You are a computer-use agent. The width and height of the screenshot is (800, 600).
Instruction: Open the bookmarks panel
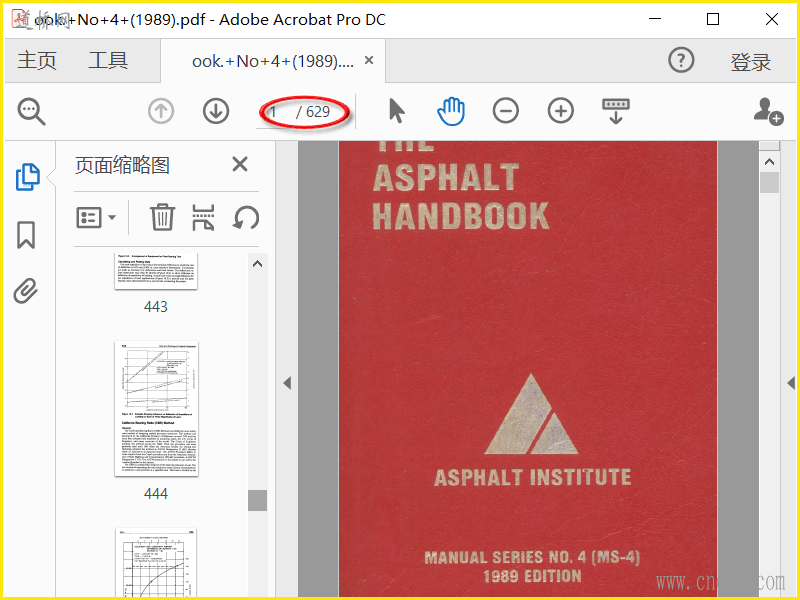pyautogui.click(x=26, y=235)
